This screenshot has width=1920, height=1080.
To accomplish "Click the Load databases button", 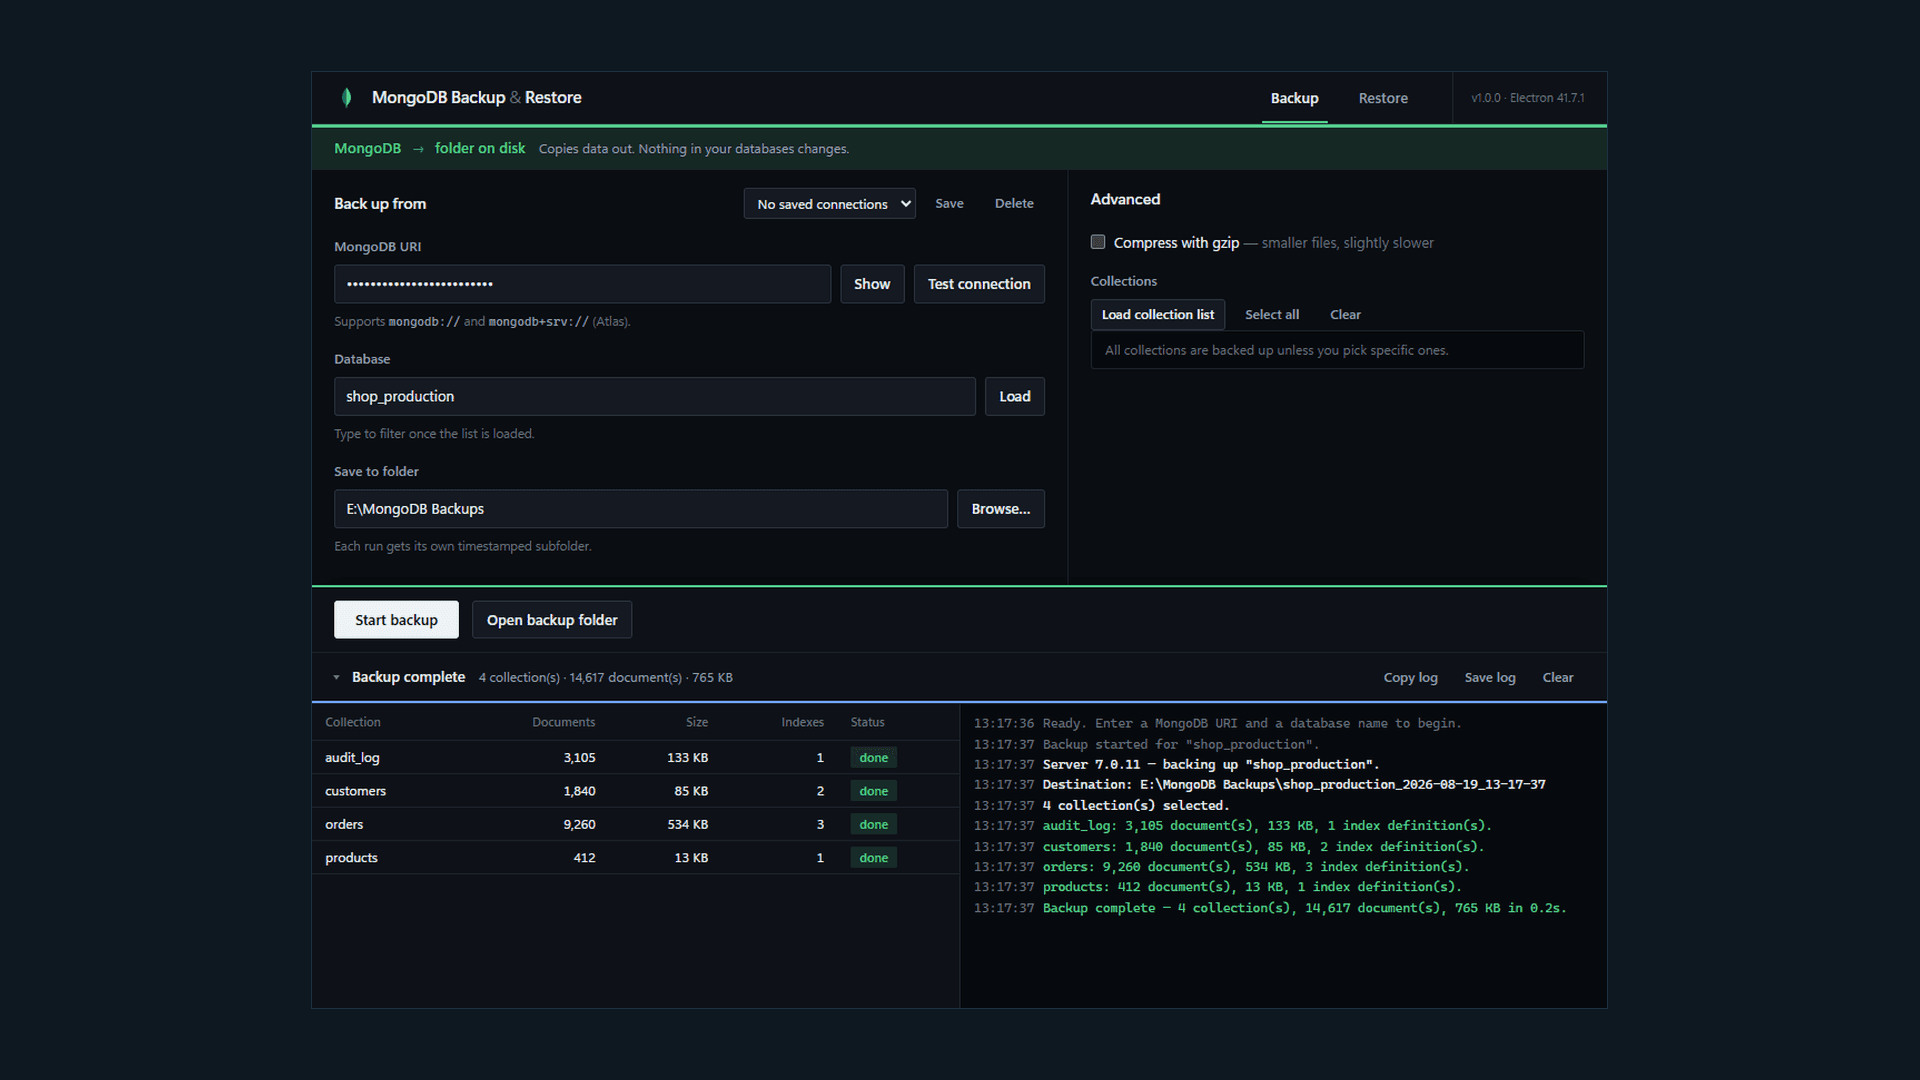I will click(x=1014, y=396).
